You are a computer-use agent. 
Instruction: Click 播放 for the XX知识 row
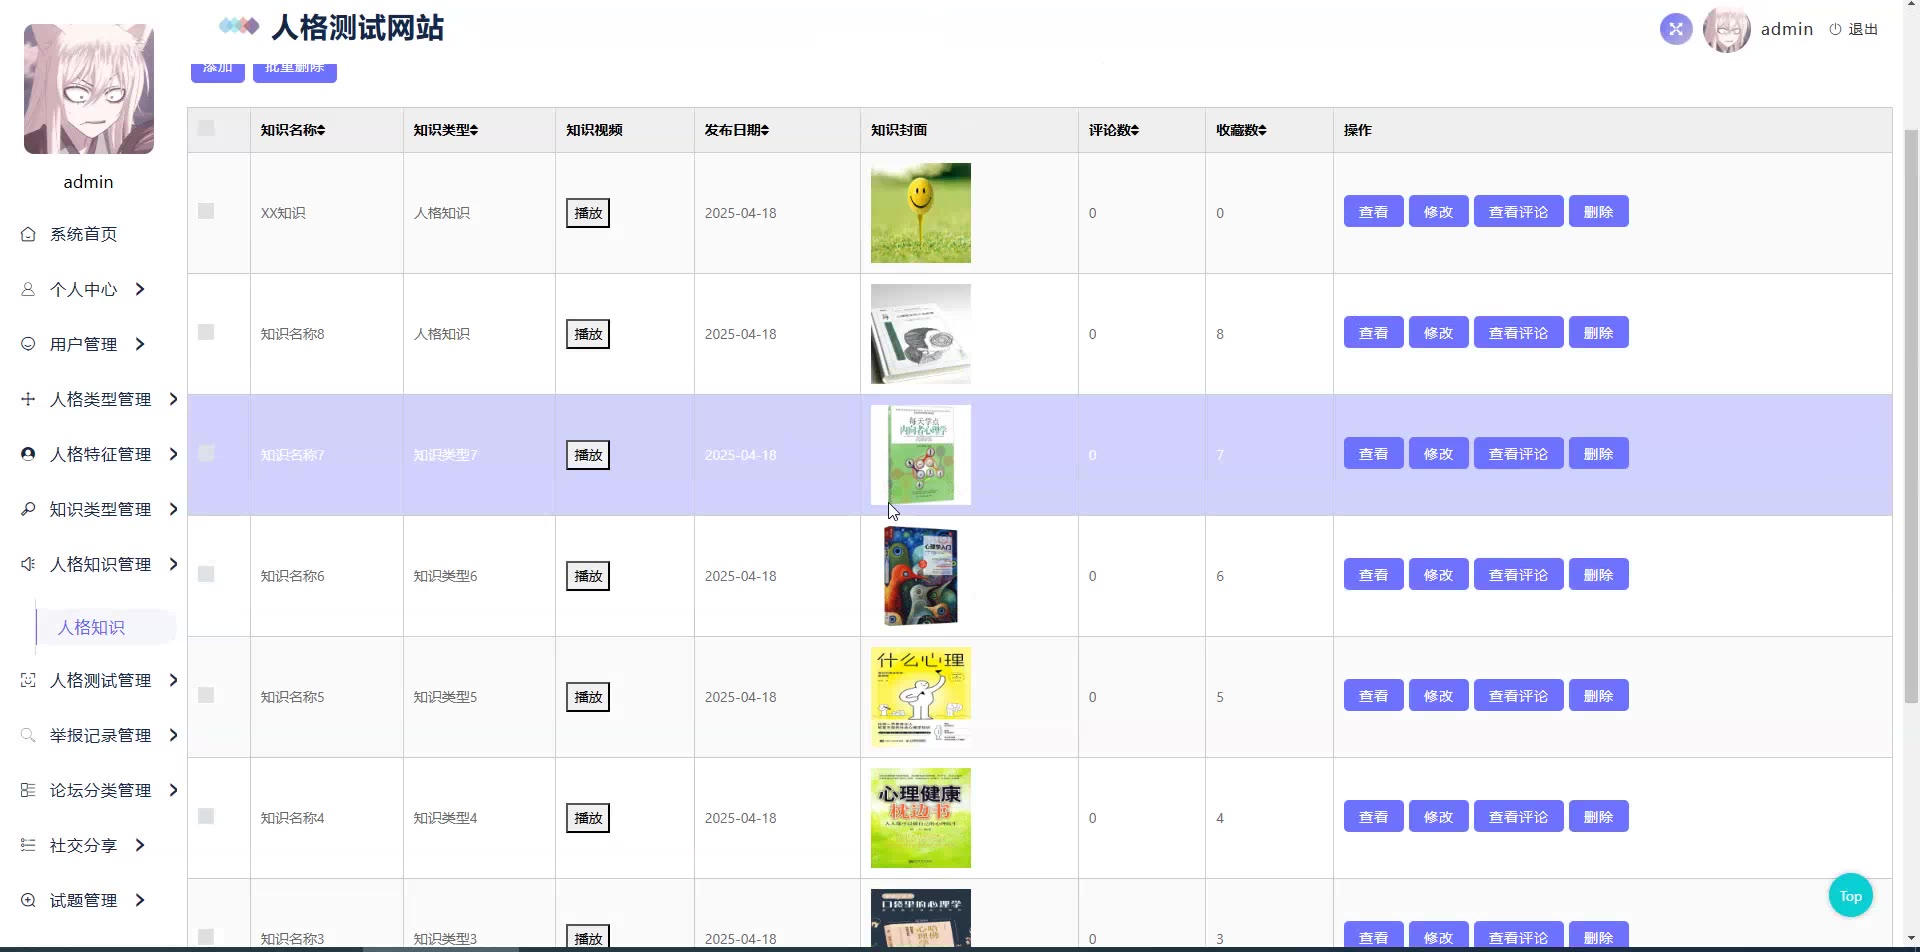pos(588,213)
